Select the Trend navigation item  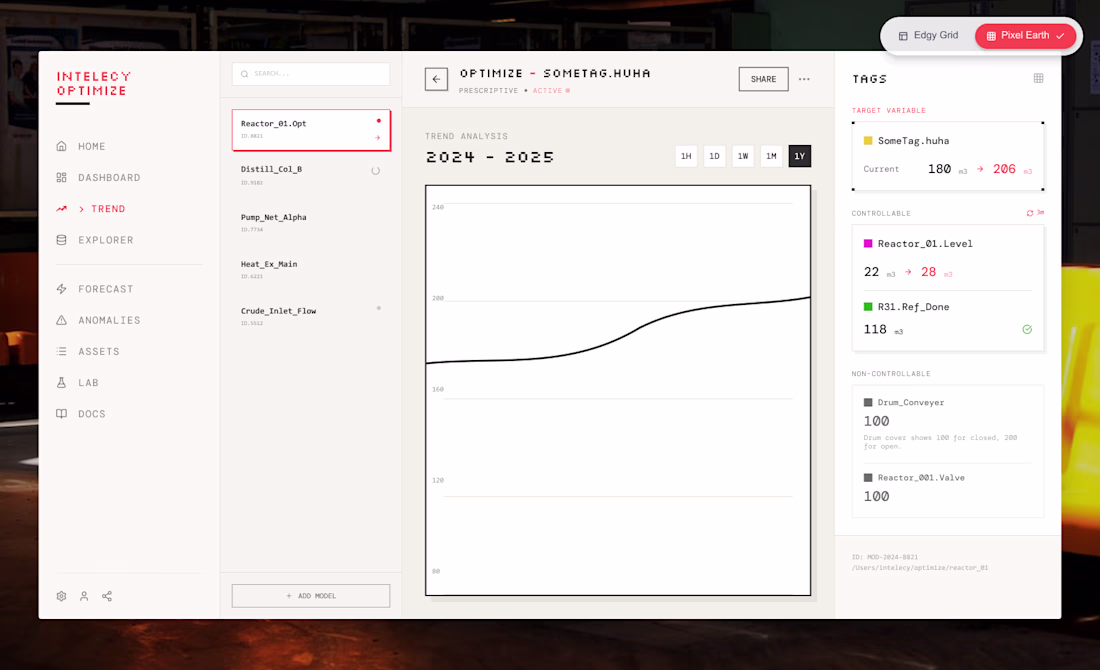click(107, 209)
